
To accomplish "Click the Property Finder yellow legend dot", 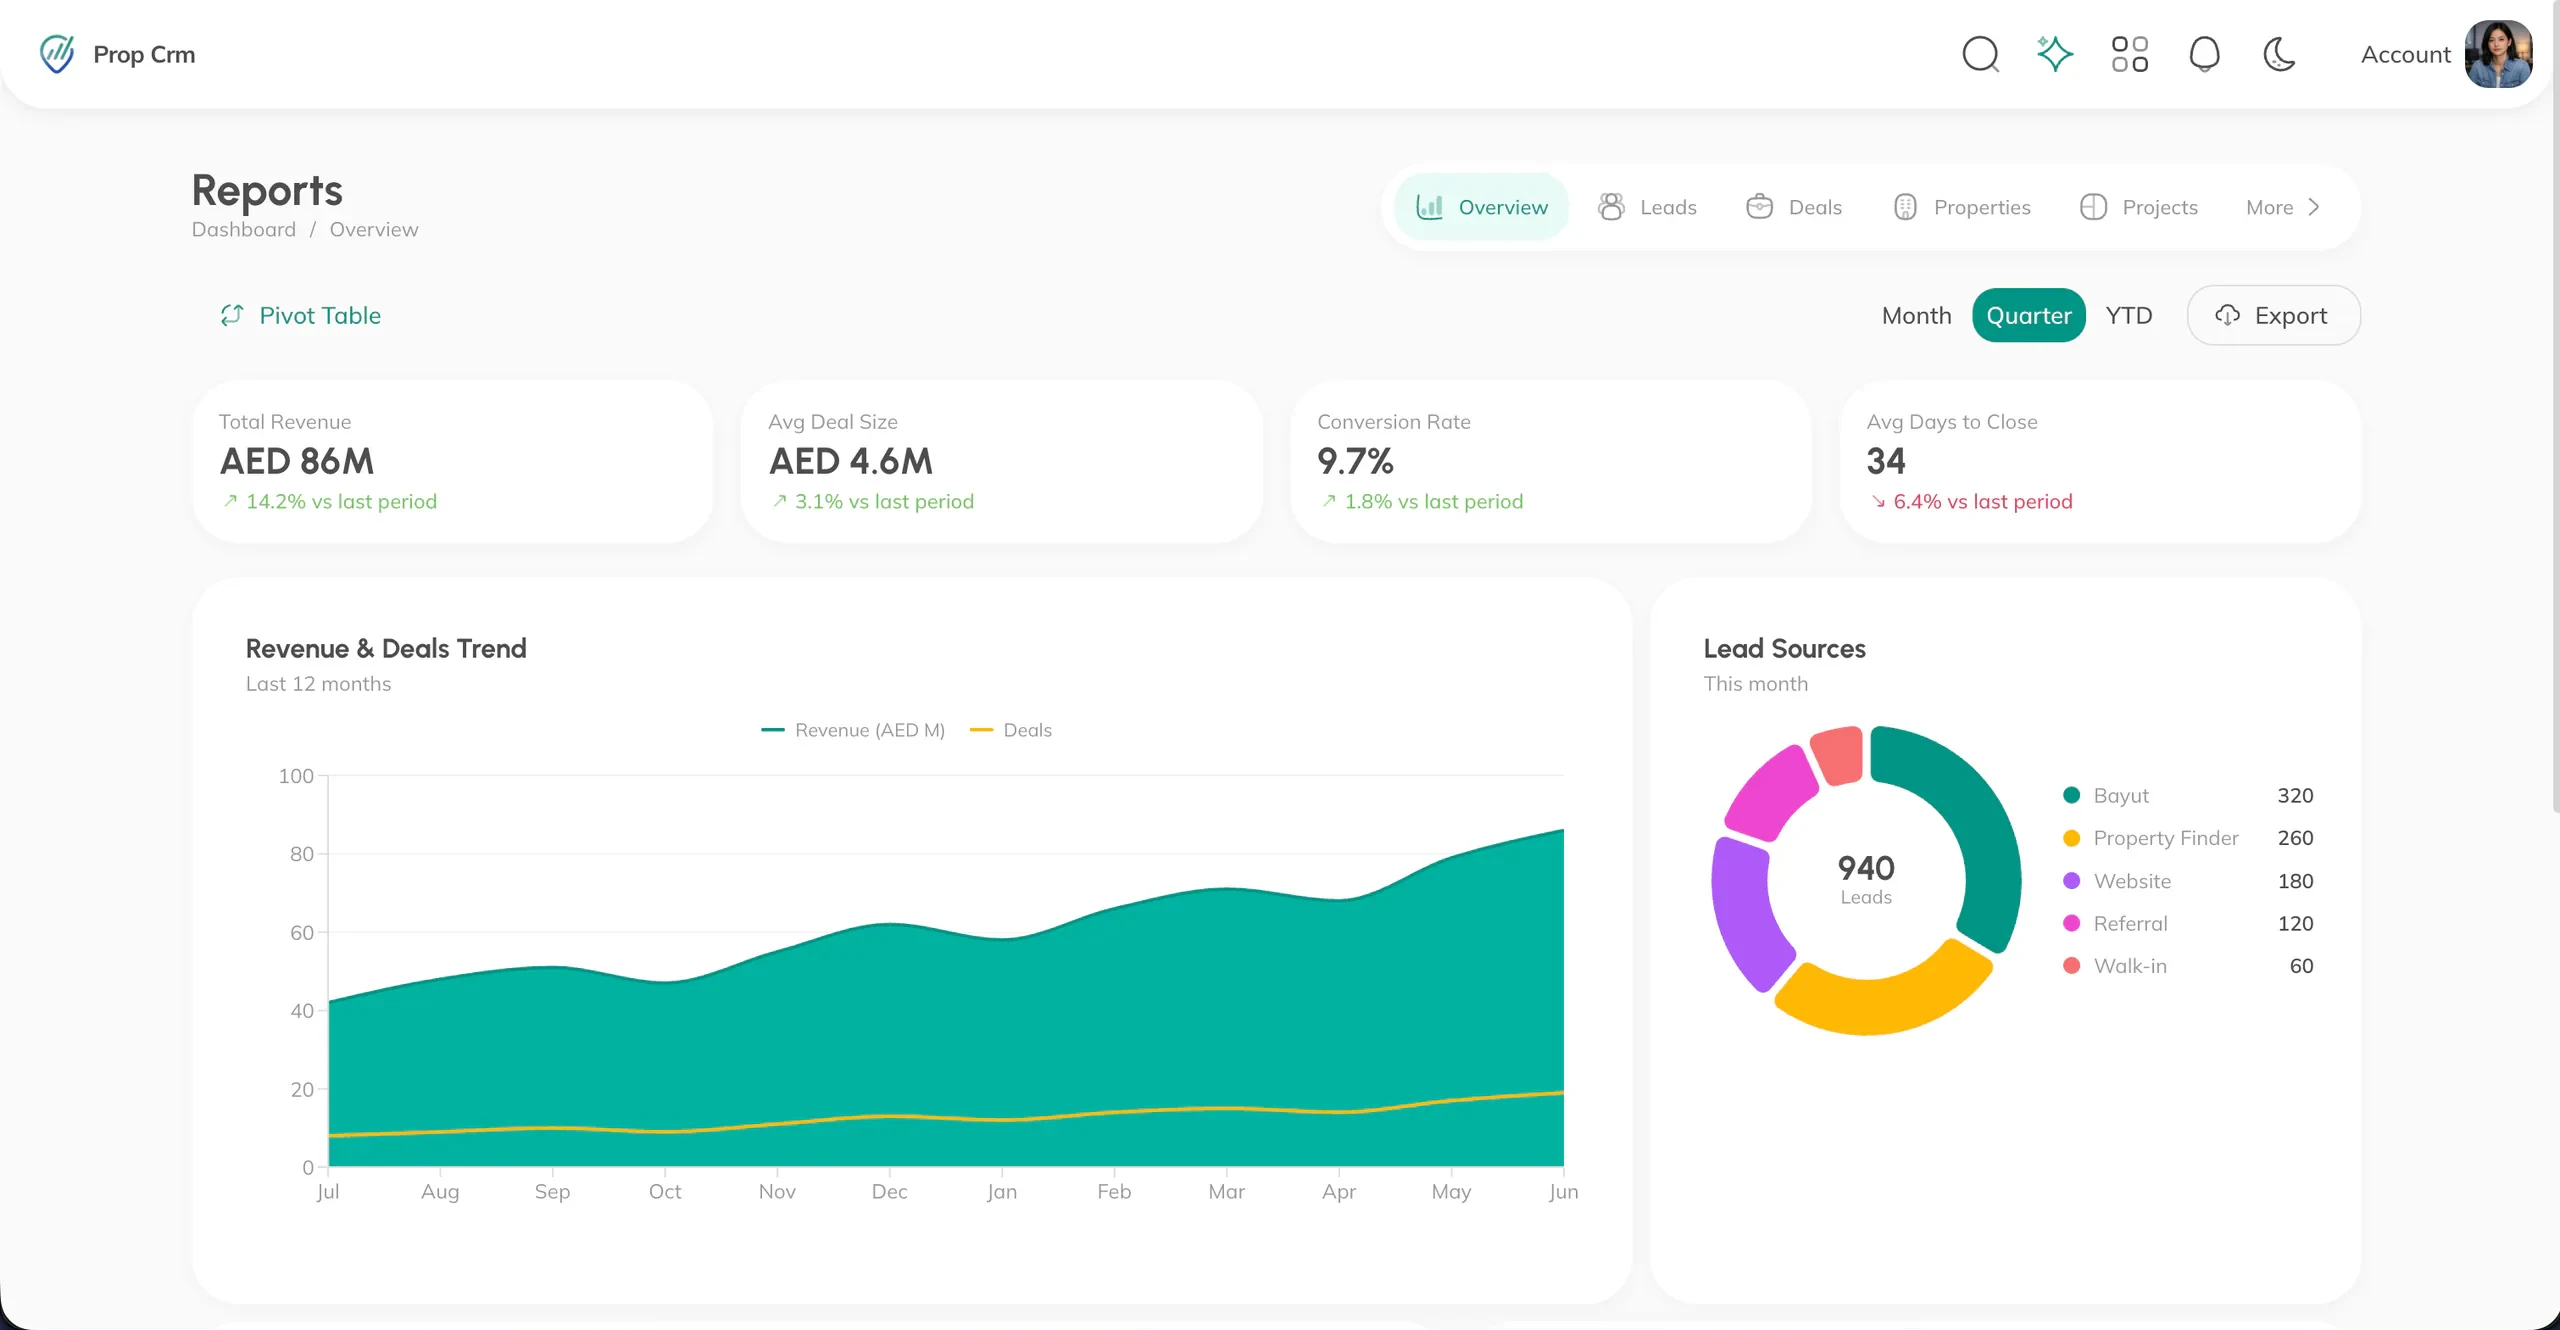I will click(2071, 838).
